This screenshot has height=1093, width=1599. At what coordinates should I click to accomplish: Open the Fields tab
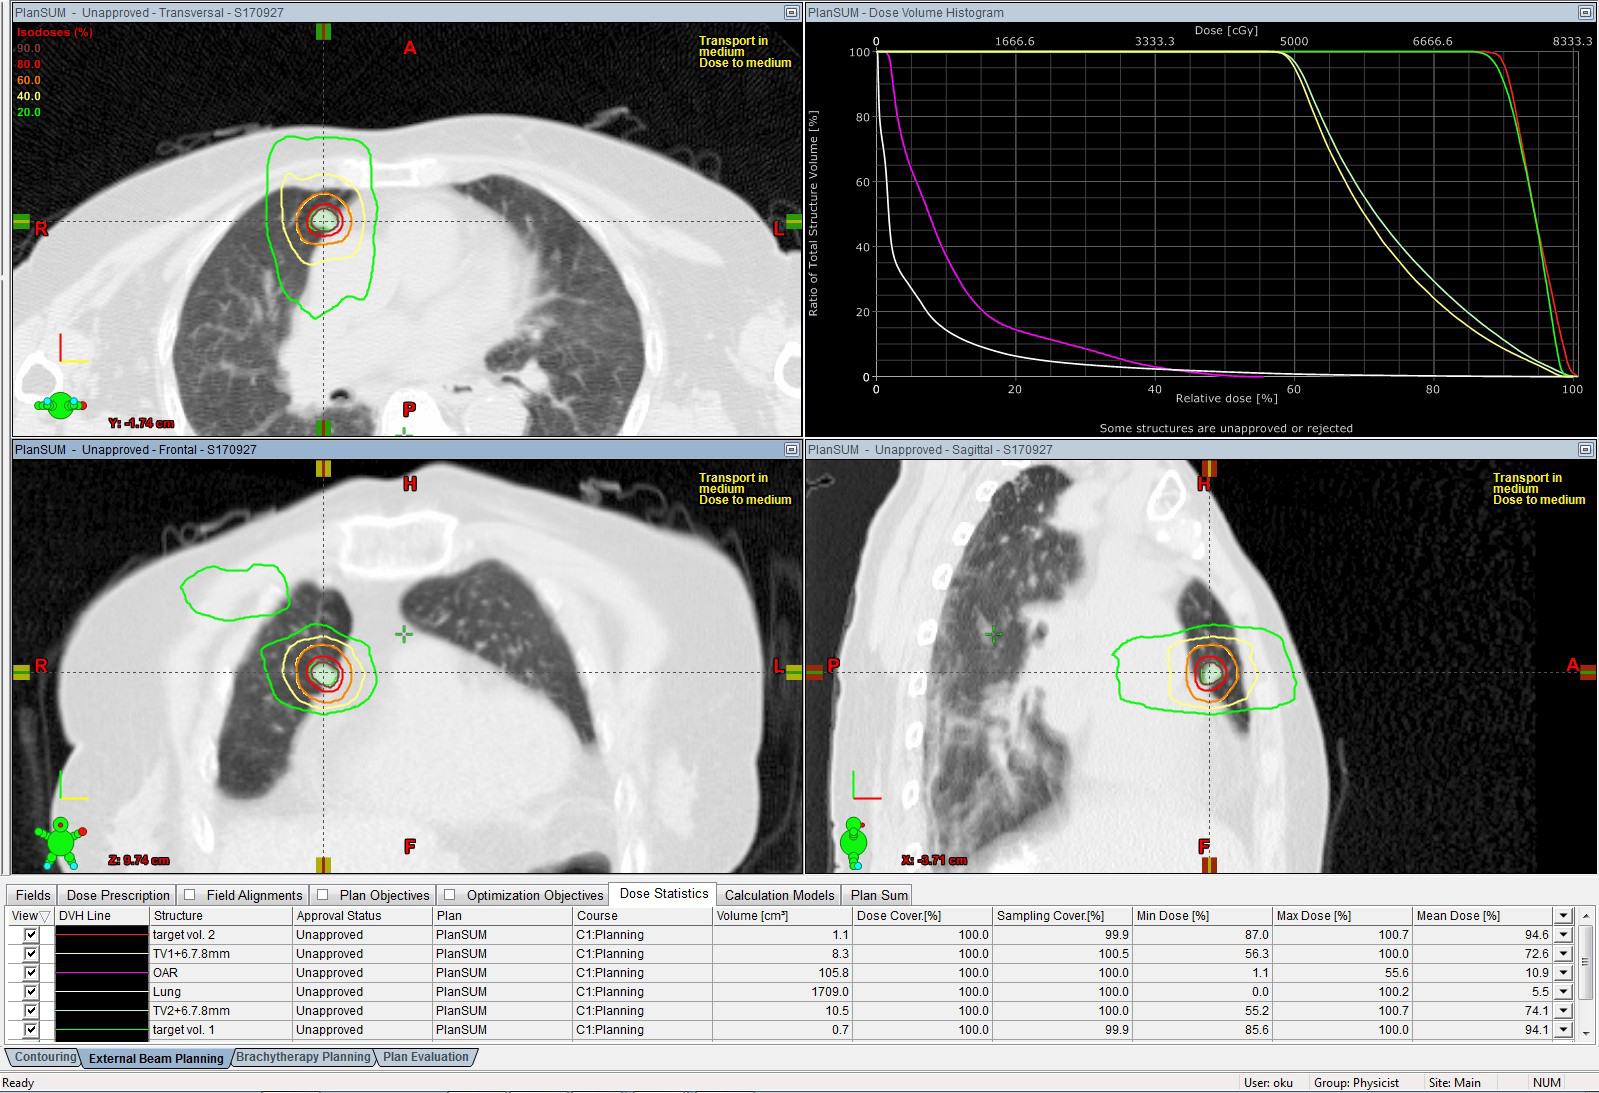point(33,895)
